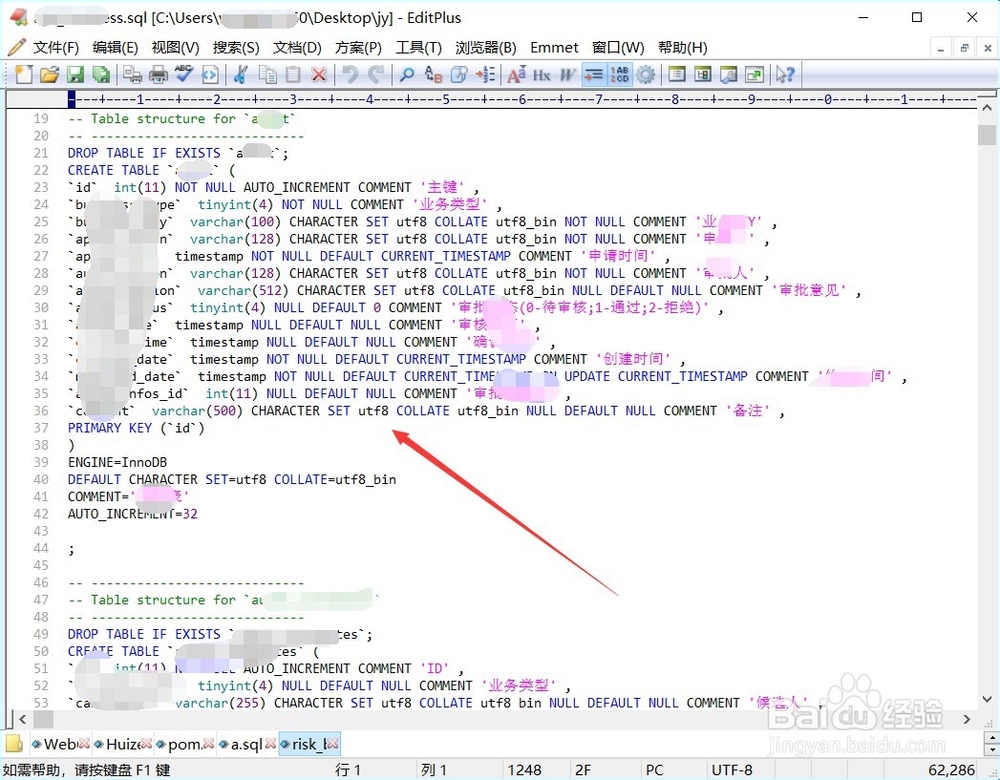Close the pom document tab
This screenshot has height=780, width=1000.
209,744
